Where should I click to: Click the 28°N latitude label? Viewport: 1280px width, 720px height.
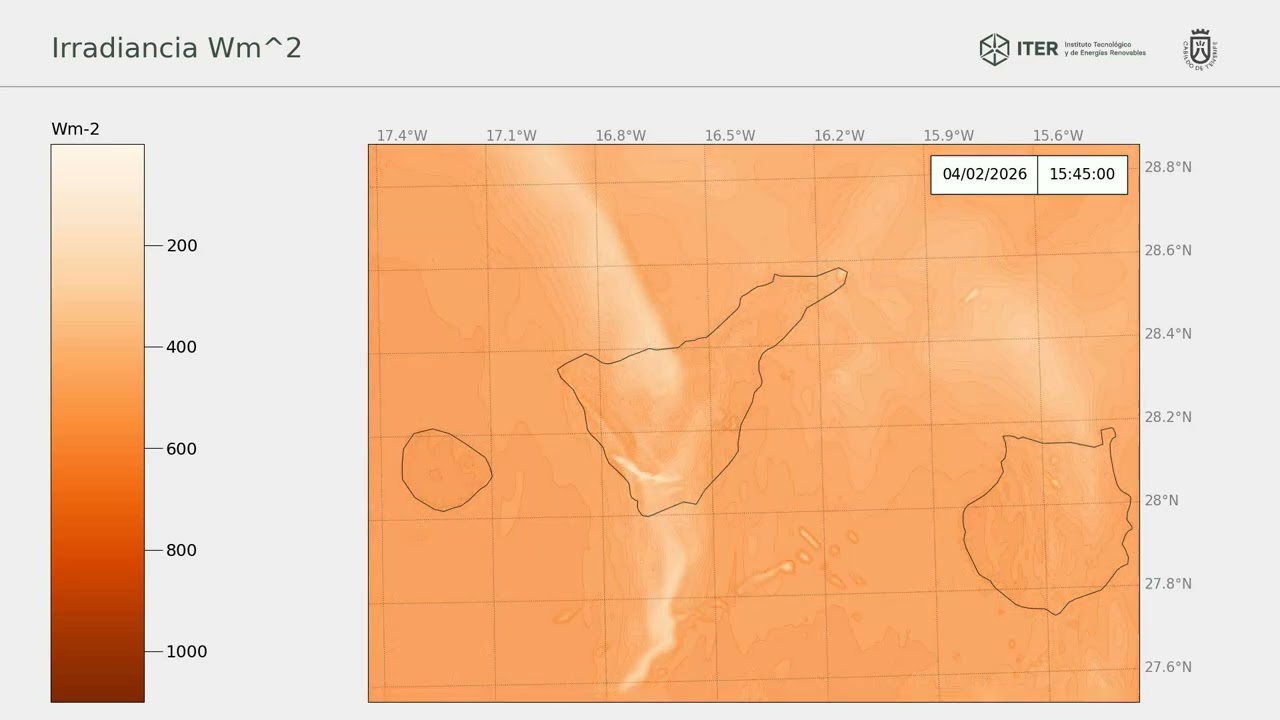click(1162, 500)
